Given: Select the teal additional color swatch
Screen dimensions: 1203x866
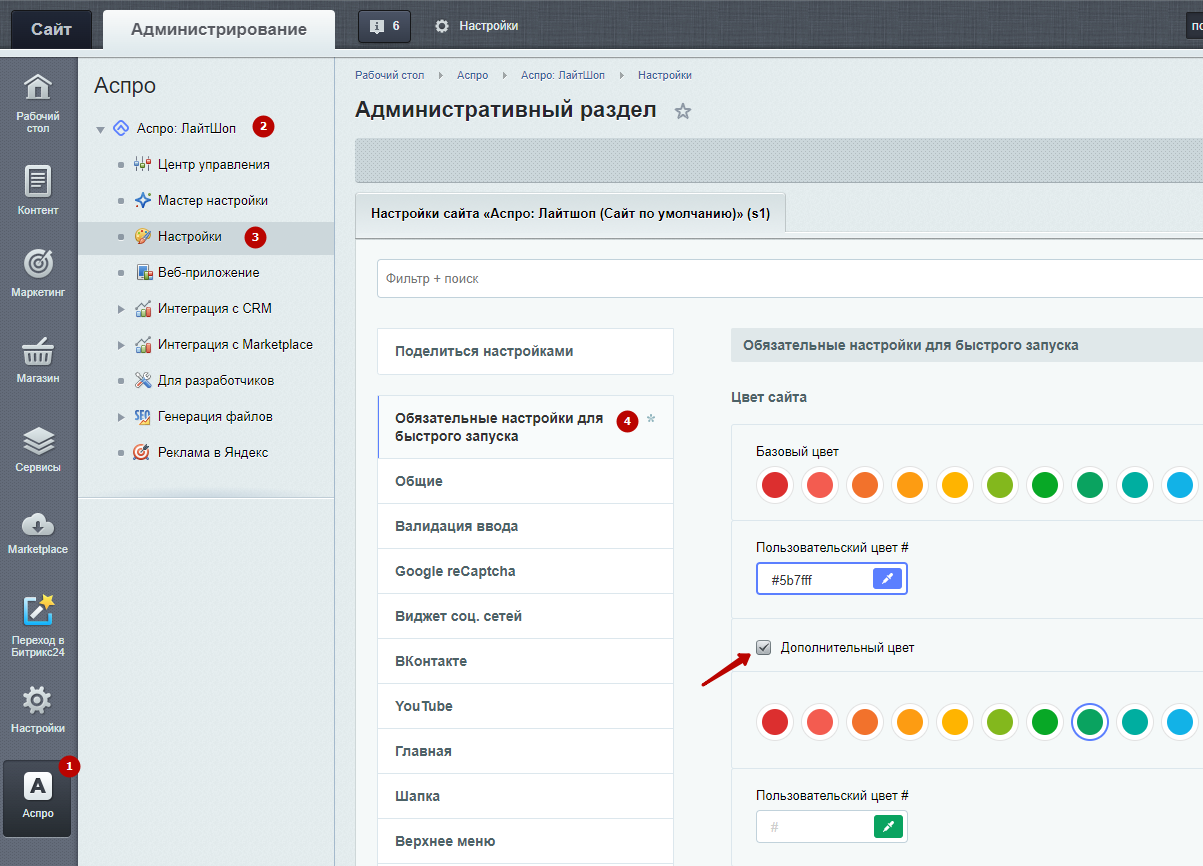Looking at the screenshot, I should (1135, 721).
